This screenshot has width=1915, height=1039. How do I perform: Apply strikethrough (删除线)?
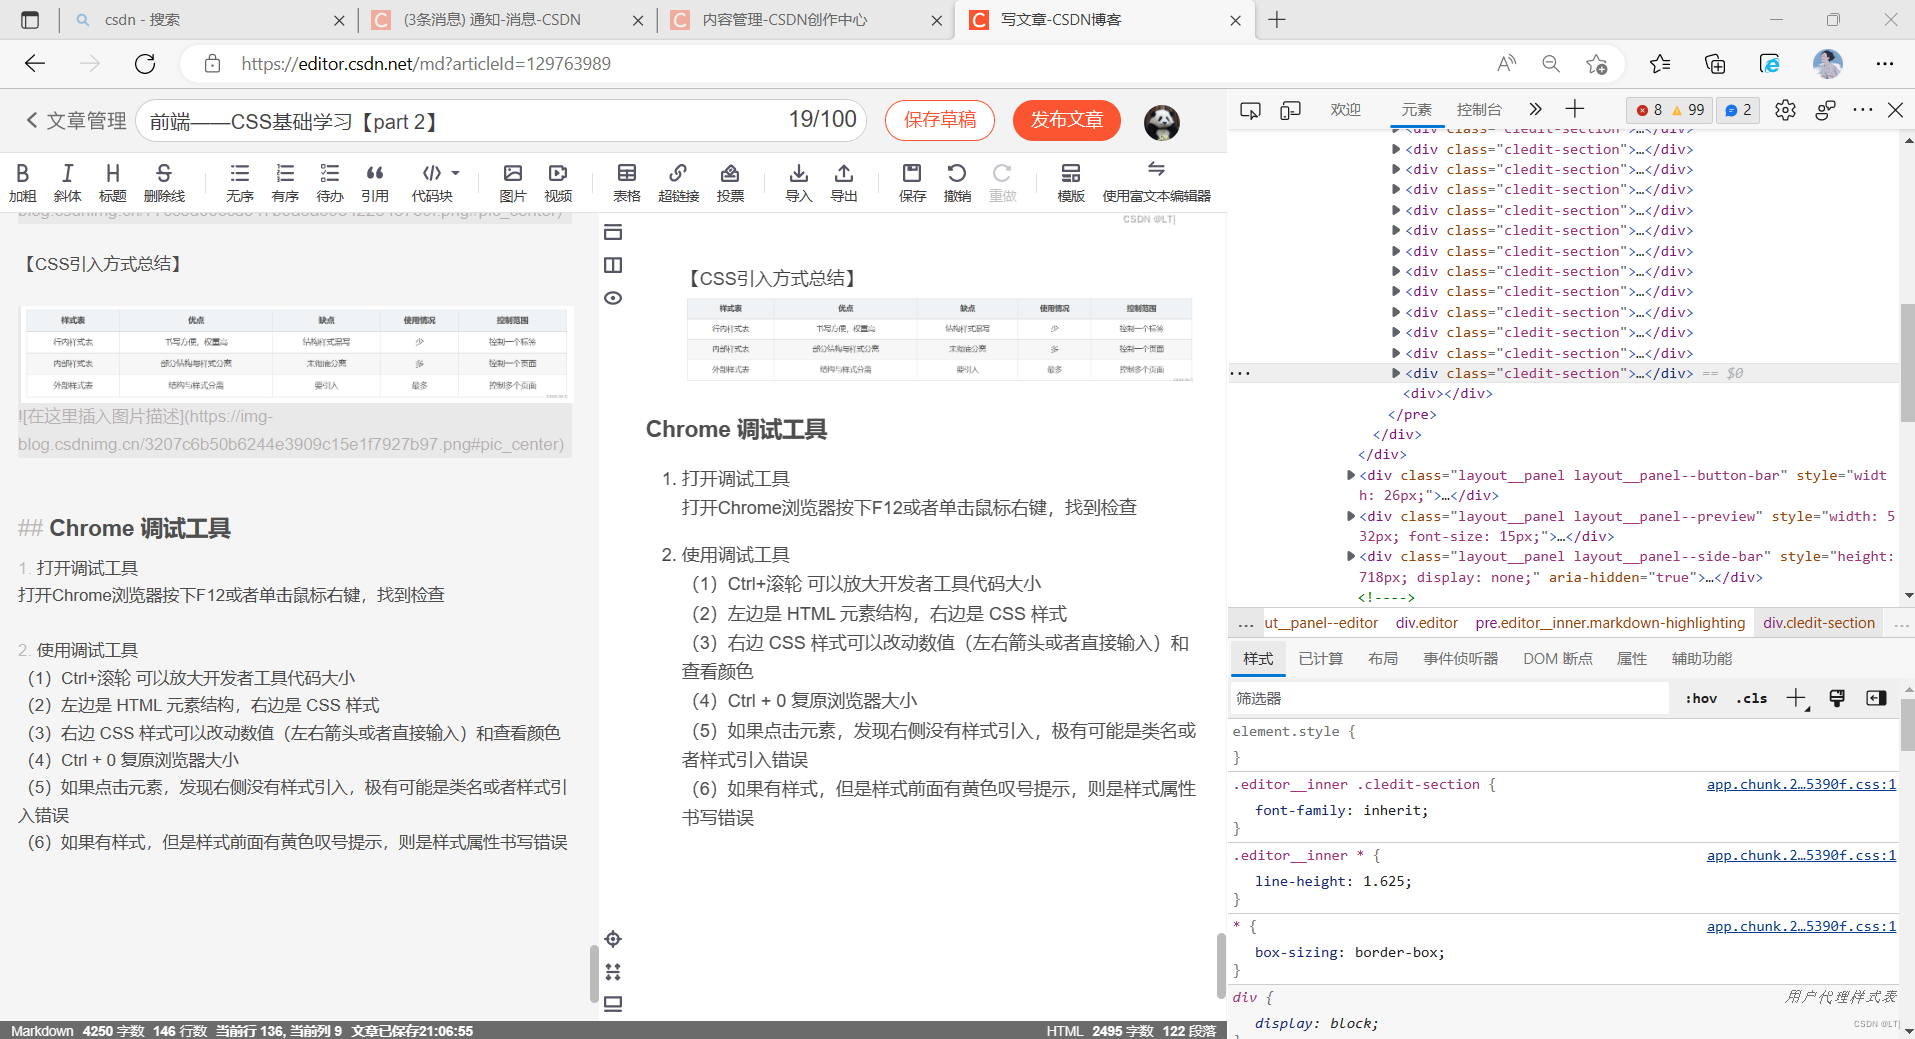tap(164, 183)
